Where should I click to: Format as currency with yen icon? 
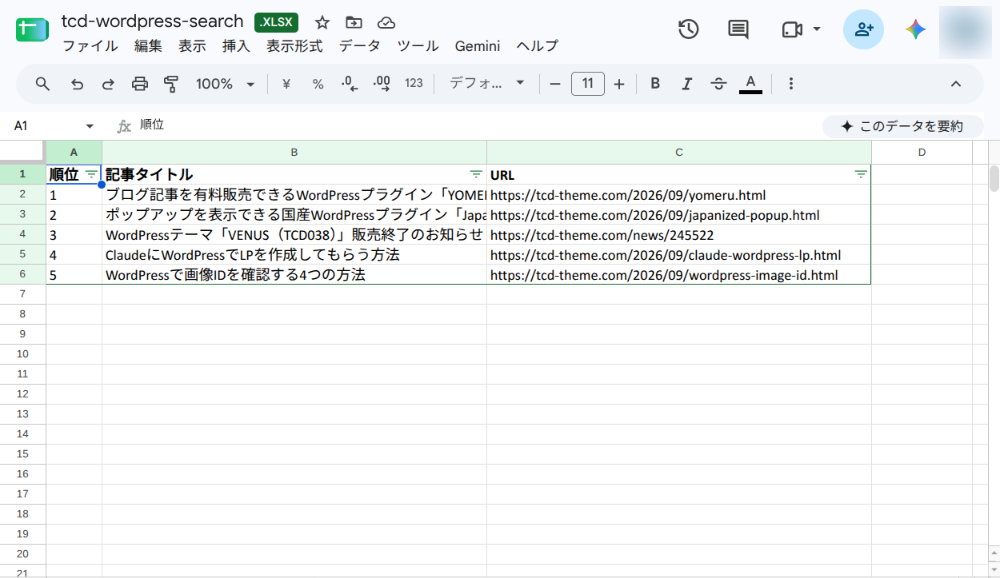286,84
